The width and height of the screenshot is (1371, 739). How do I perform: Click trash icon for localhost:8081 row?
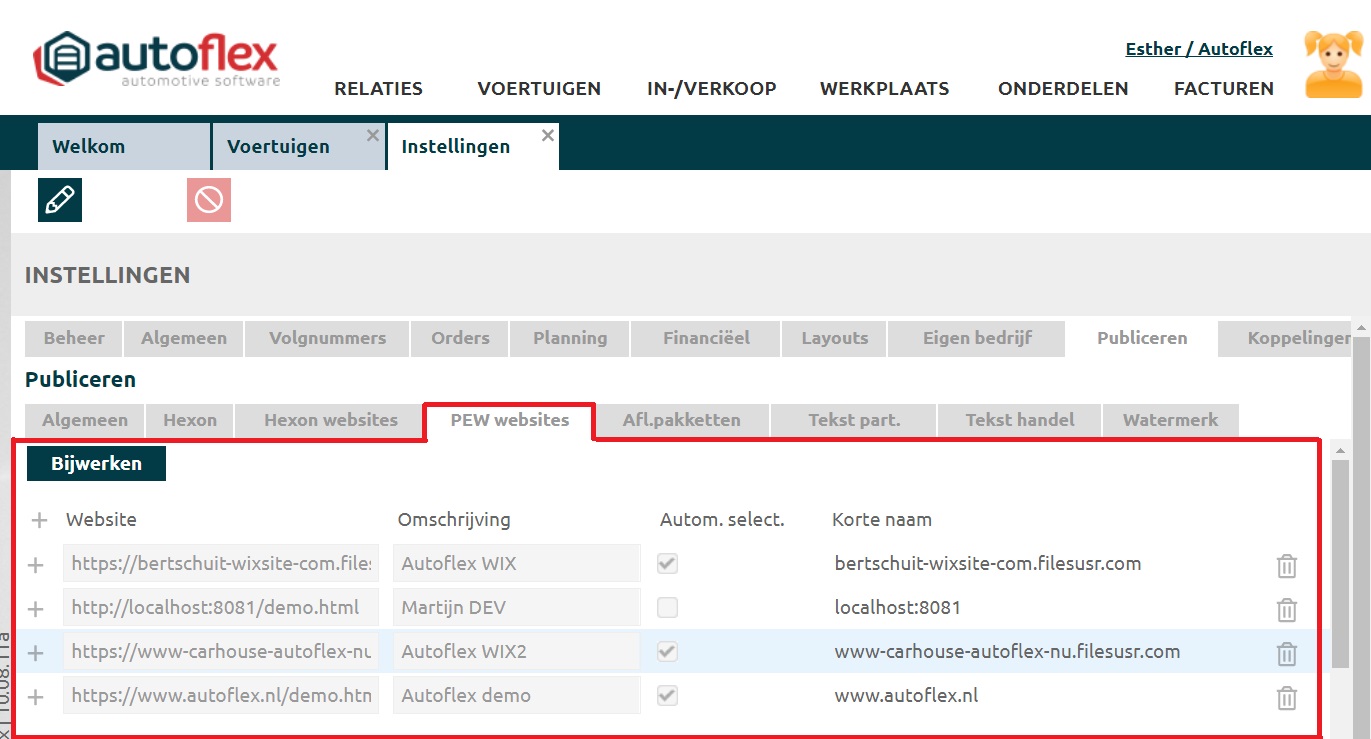pos(1286,609)
